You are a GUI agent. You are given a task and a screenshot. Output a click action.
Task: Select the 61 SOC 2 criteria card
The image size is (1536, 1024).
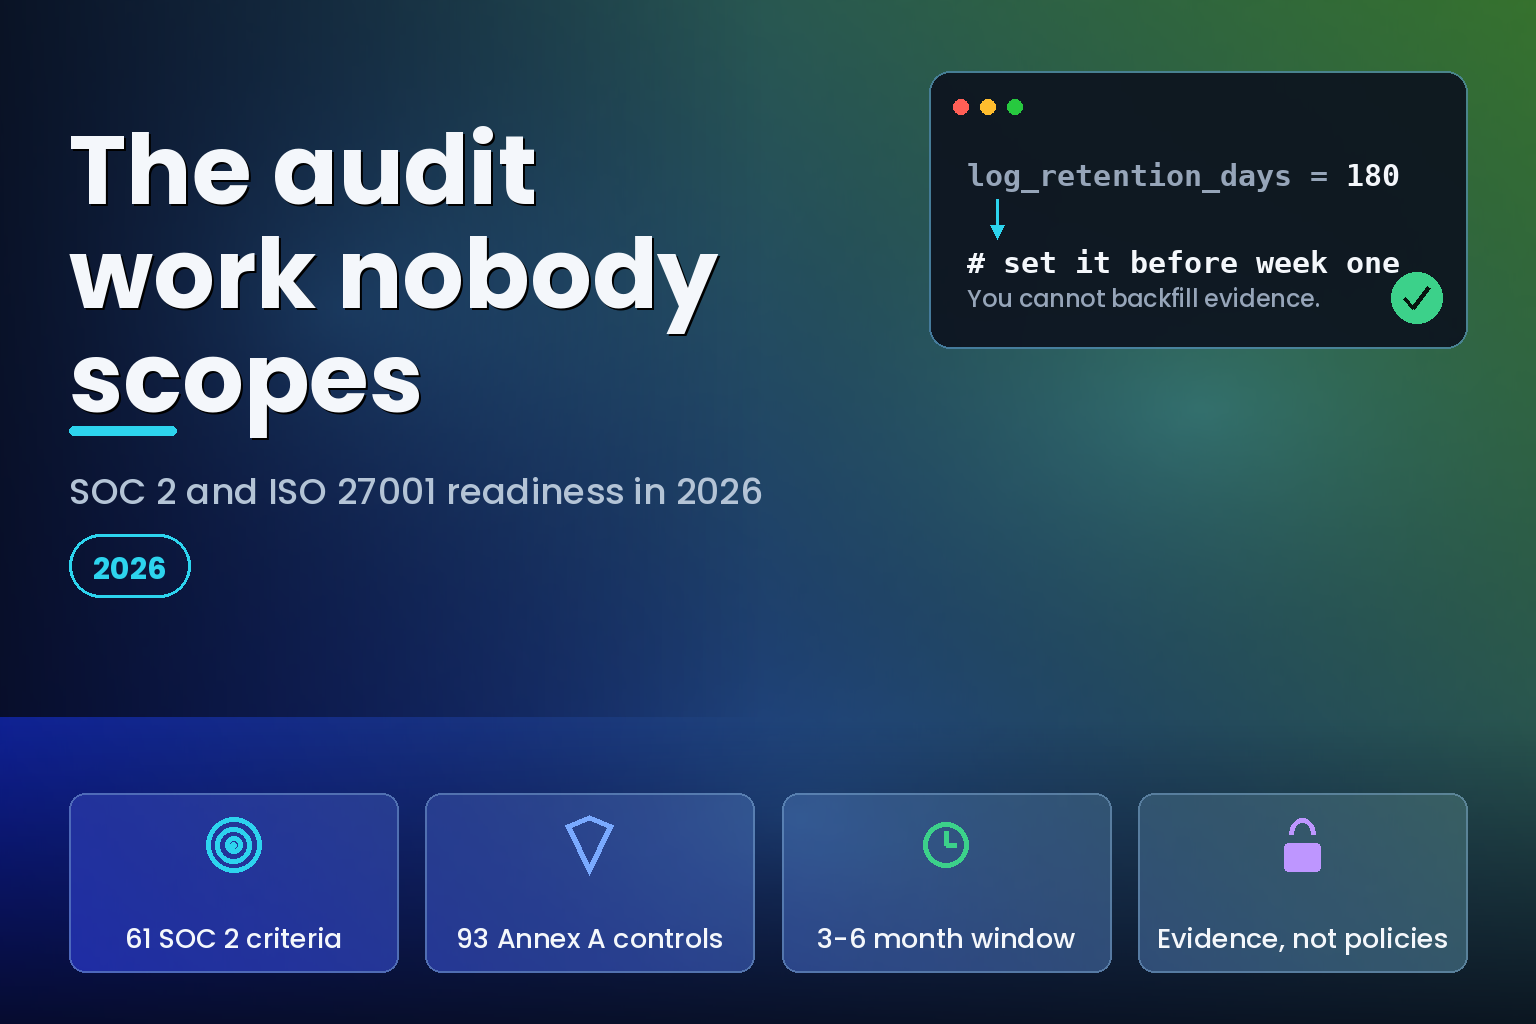(x=234, y=883)
